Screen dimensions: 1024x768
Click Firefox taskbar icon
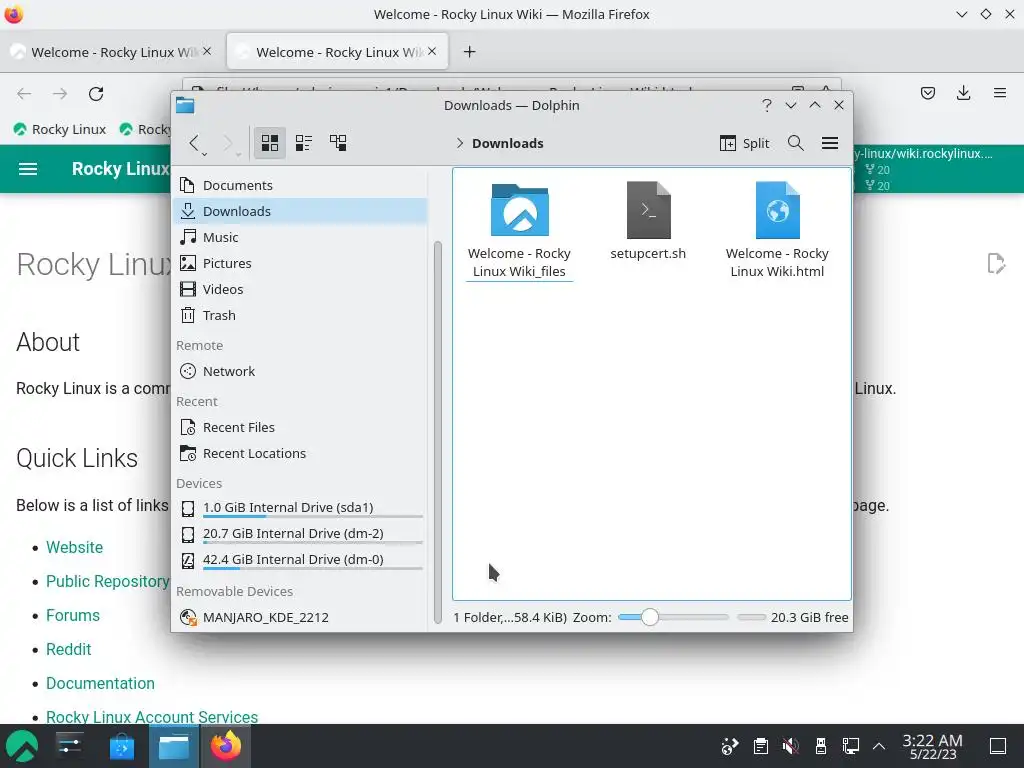(x=226, y=746)
